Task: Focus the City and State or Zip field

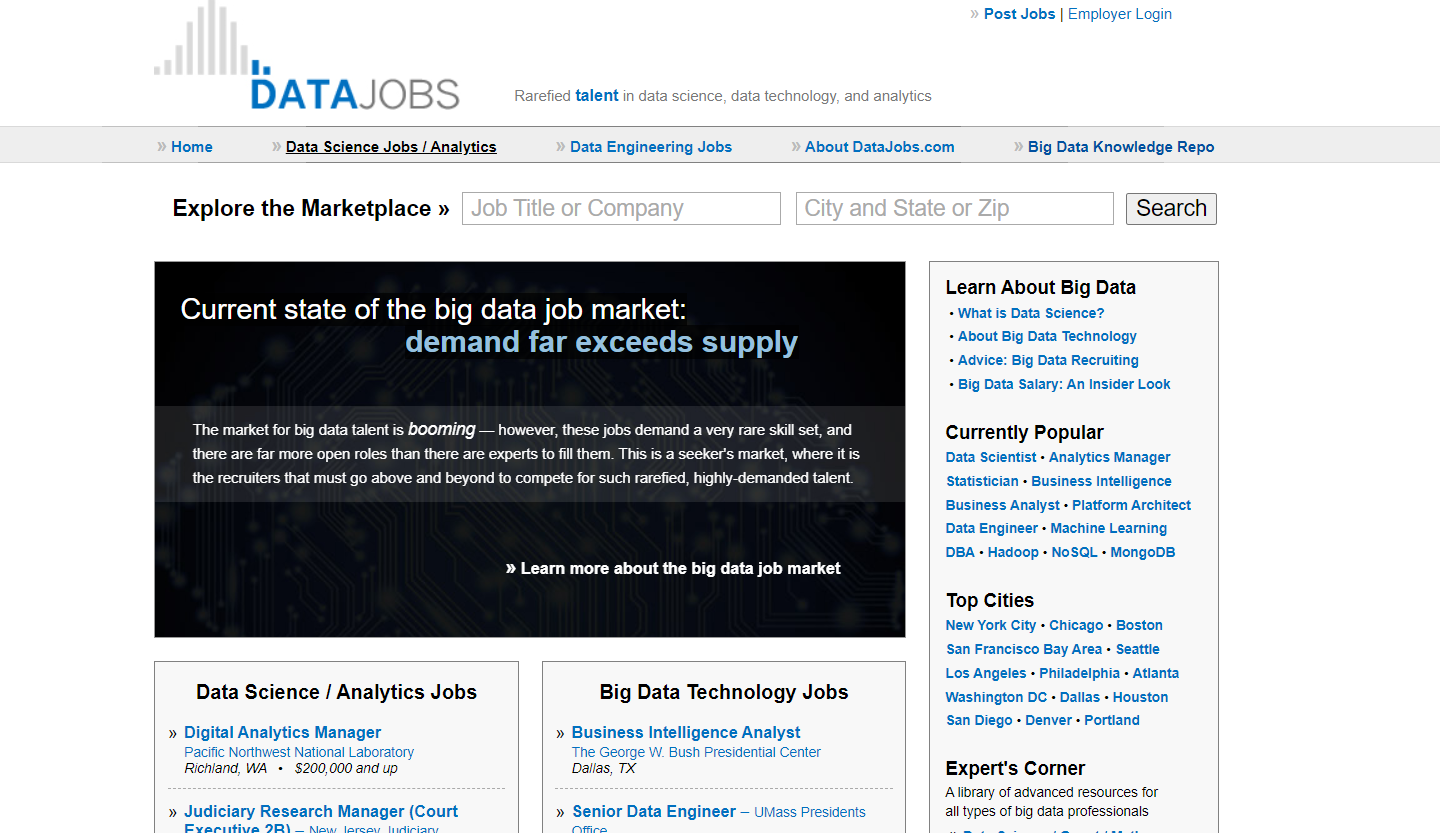Action: [x=954, y=208]
